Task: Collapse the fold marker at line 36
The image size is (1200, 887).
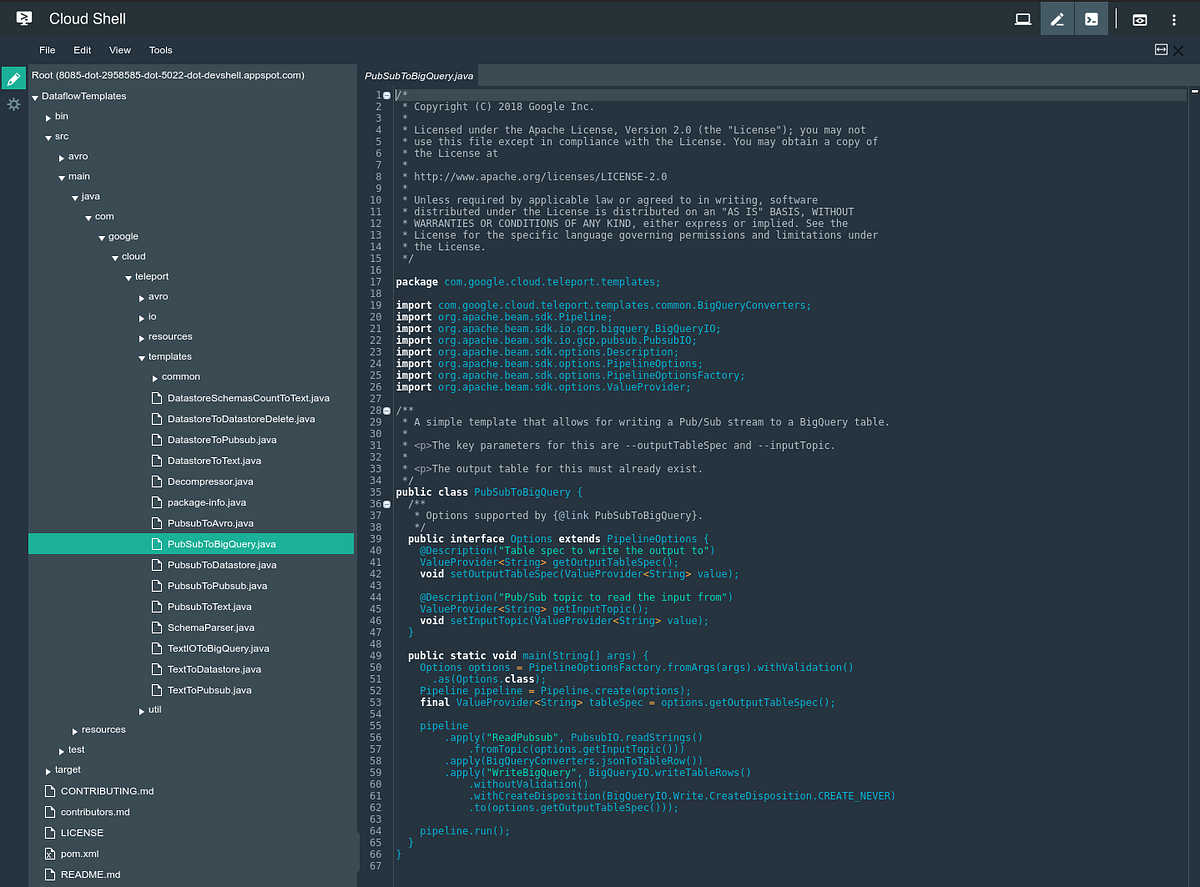Action: tap(387, 504)
